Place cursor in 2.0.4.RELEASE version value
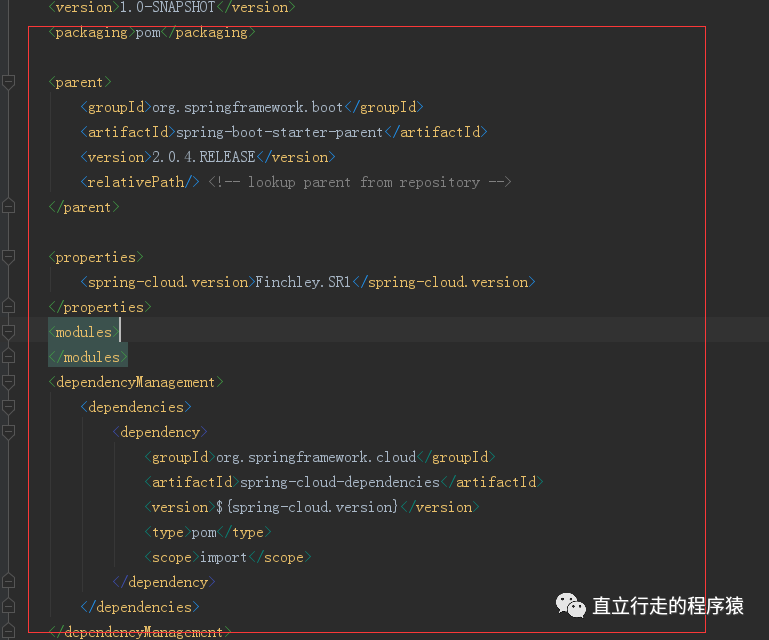This screenshot has width=769, height=640. pyautogui.click(x=204, y=157)
